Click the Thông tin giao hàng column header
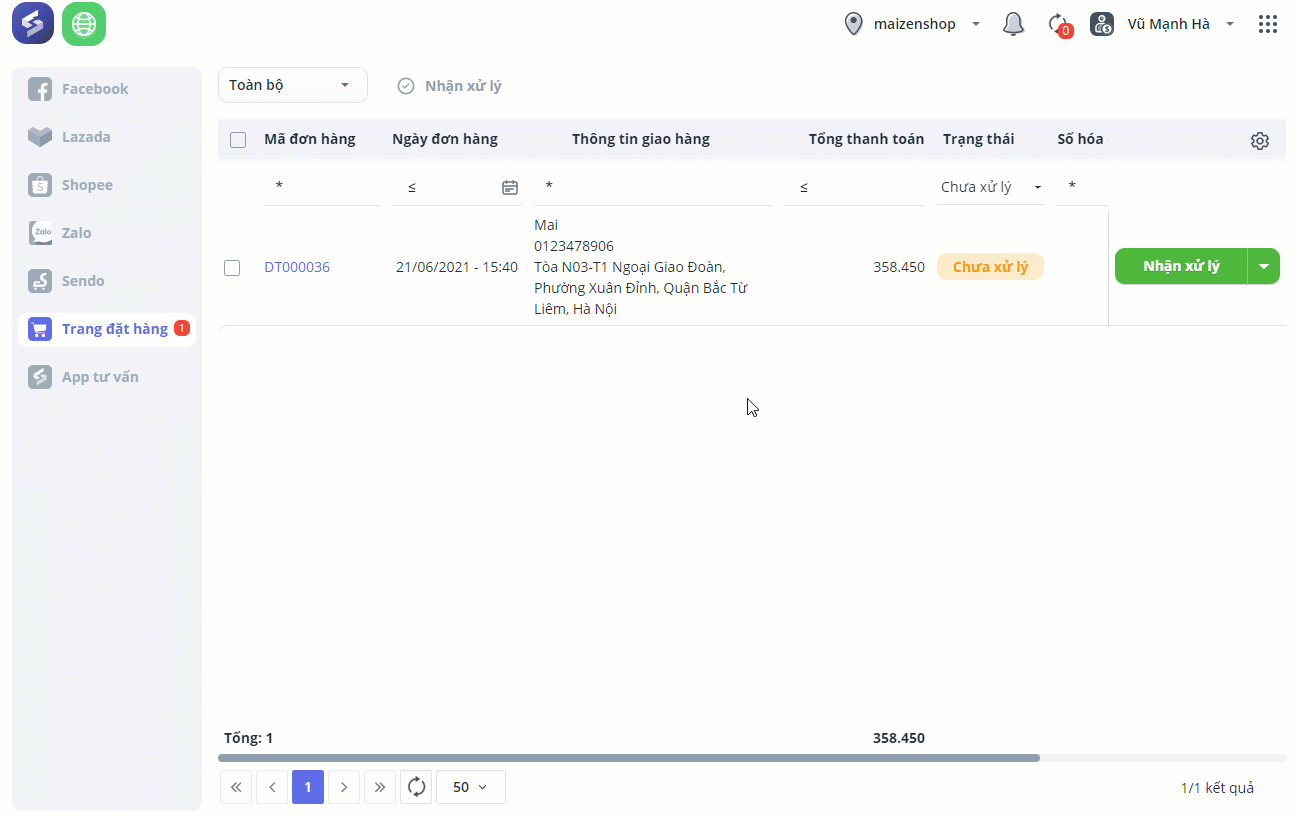The width and height of the screenshot is (1300, 816). point(641,139)
